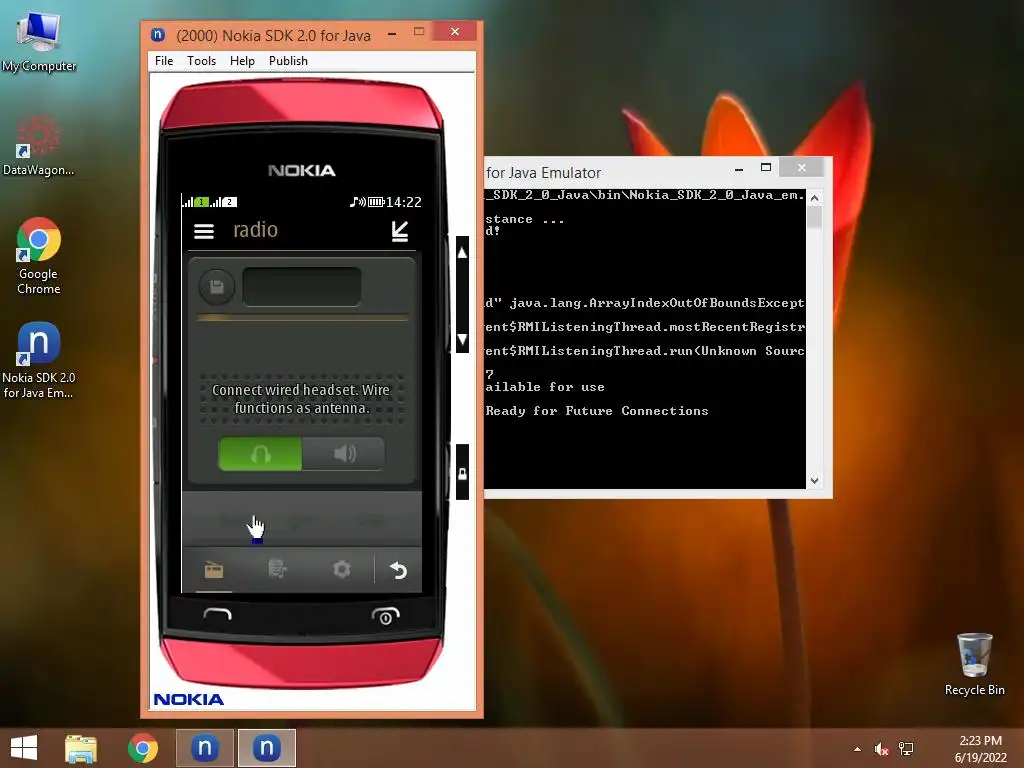Click the volume up side key

tap(462, 253)
